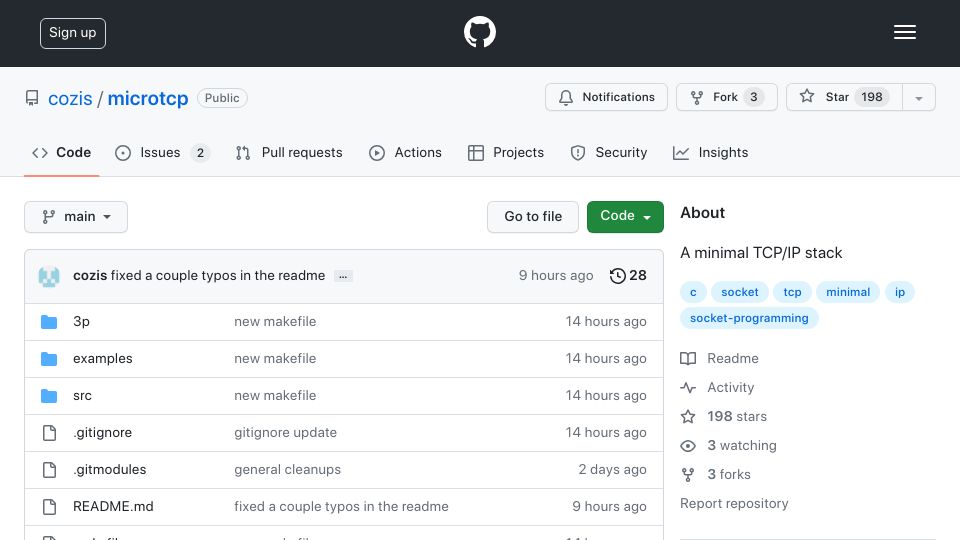Open the 'general cleanups' commit link
The width and height of the screenshot is (960, 540).
pos(287,470)
